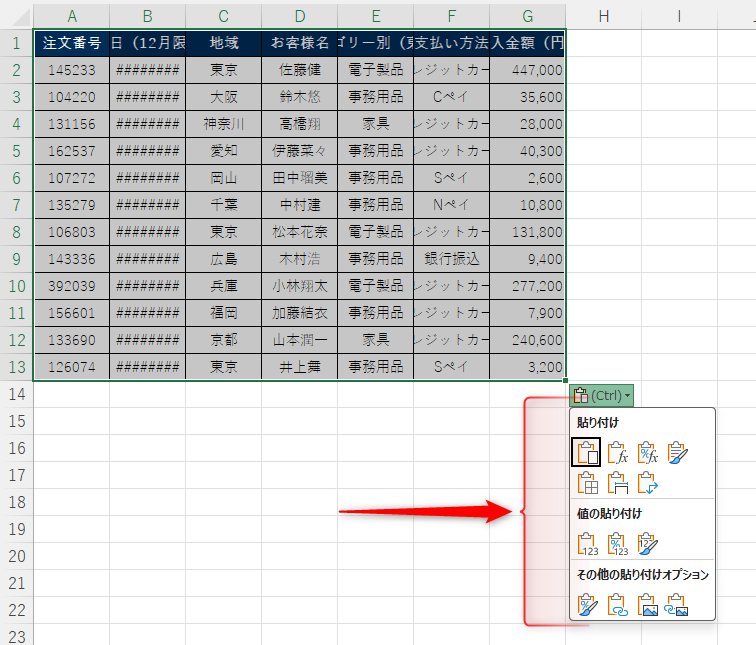Click order number cell 145233
The width and height of the screenshot is (756, 645).
[72, 70]
